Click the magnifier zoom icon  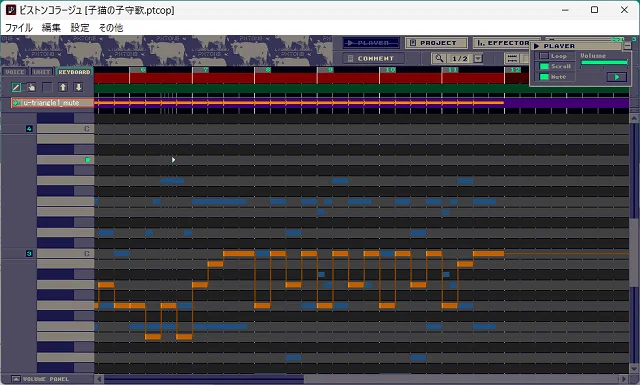pos(439,58)
